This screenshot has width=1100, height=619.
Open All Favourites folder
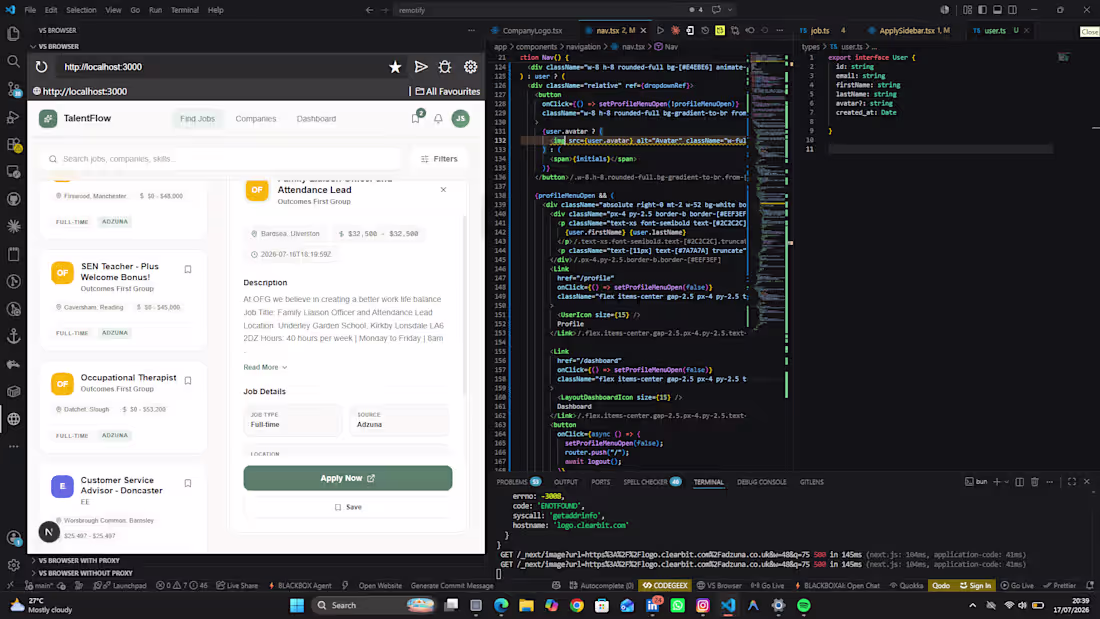click(x=448, y=91)
